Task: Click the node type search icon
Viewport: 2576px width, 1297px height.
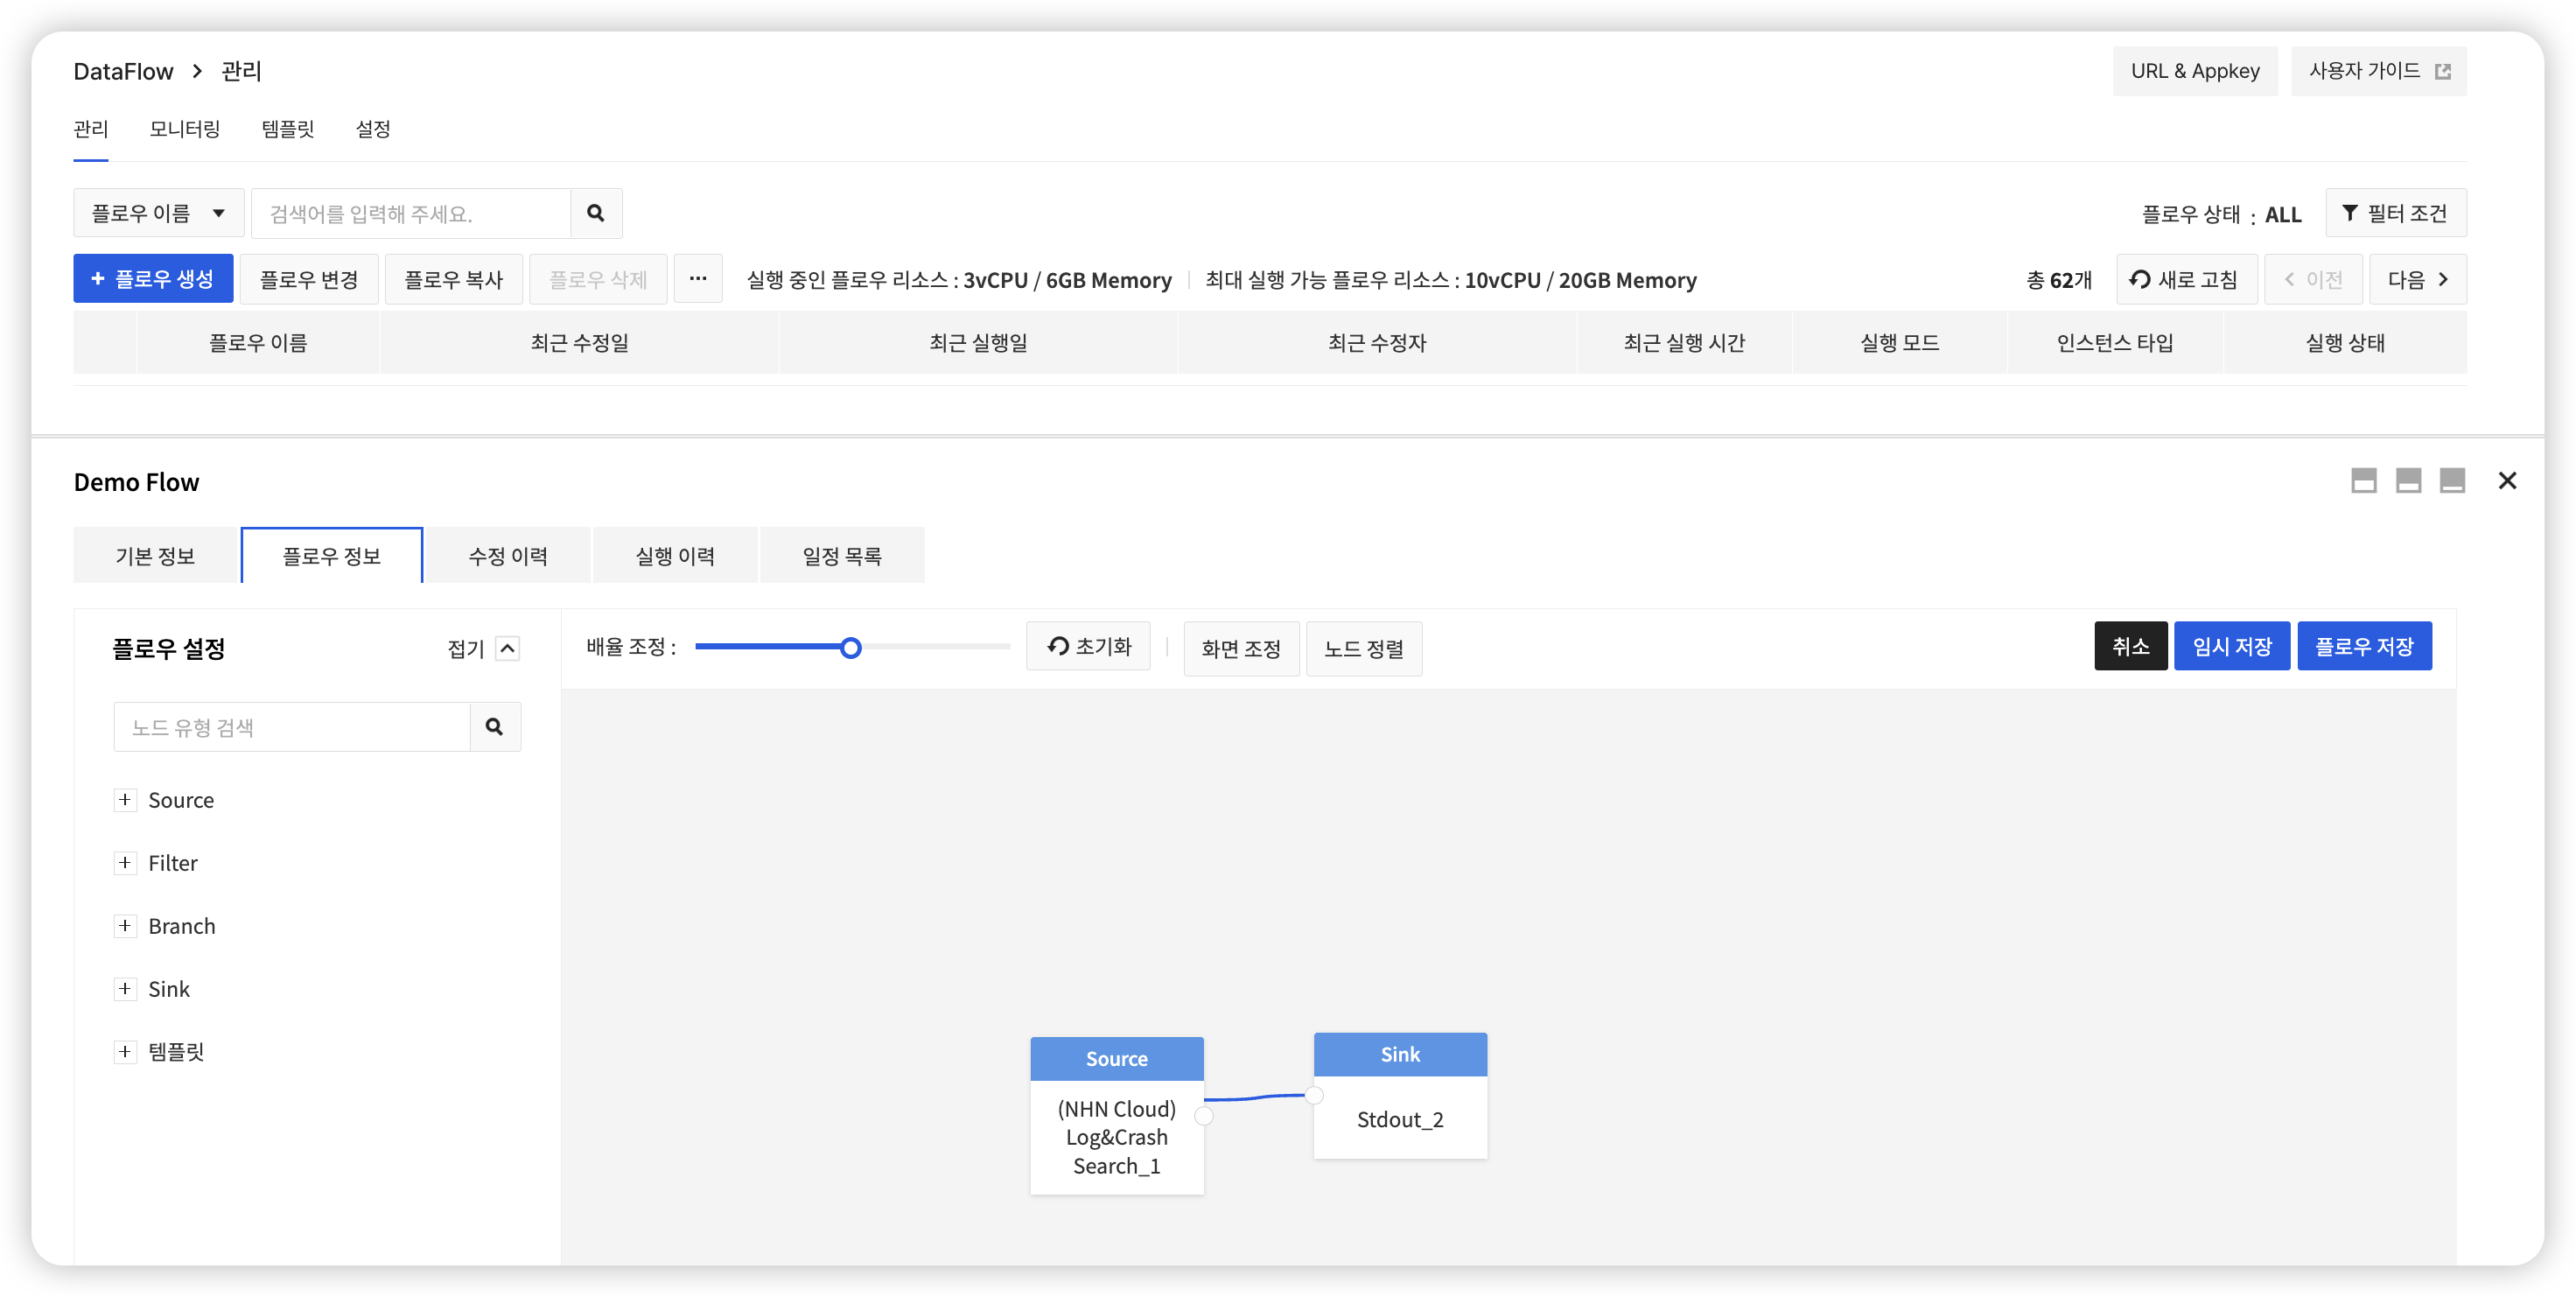Action: (494, 727)
